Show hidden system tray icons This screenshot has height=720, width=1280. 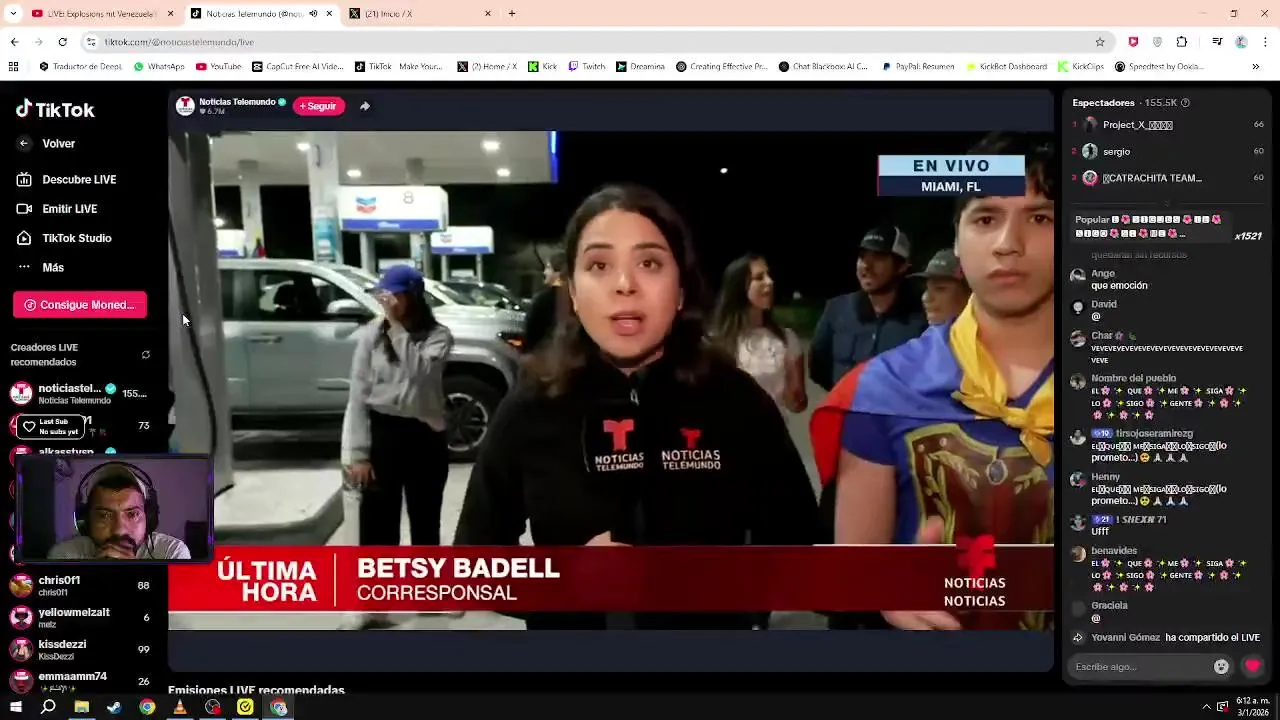1206,707
